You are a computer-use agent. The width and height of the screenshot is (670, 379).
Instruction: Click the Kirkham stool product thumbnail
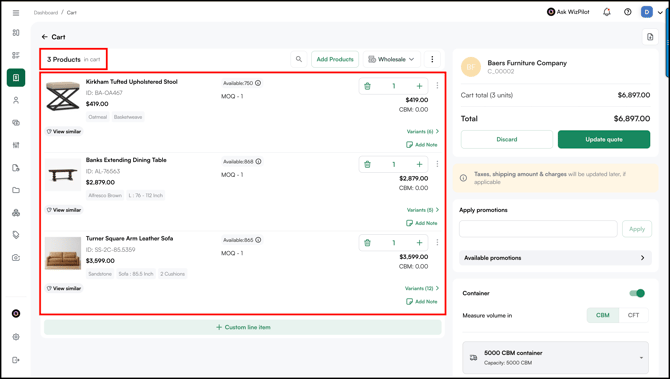click(63, 97)
